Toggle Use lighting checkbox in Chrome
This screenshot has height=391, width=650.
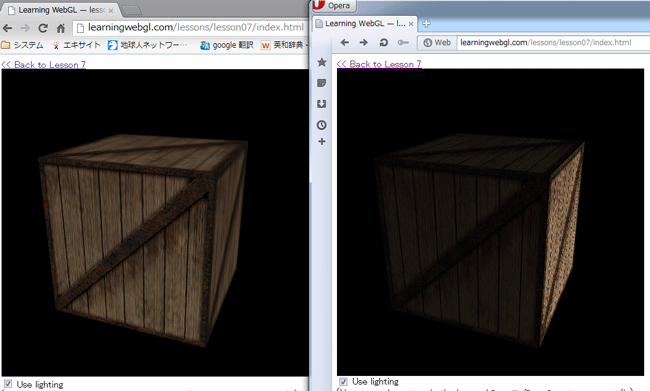point(7,384)
